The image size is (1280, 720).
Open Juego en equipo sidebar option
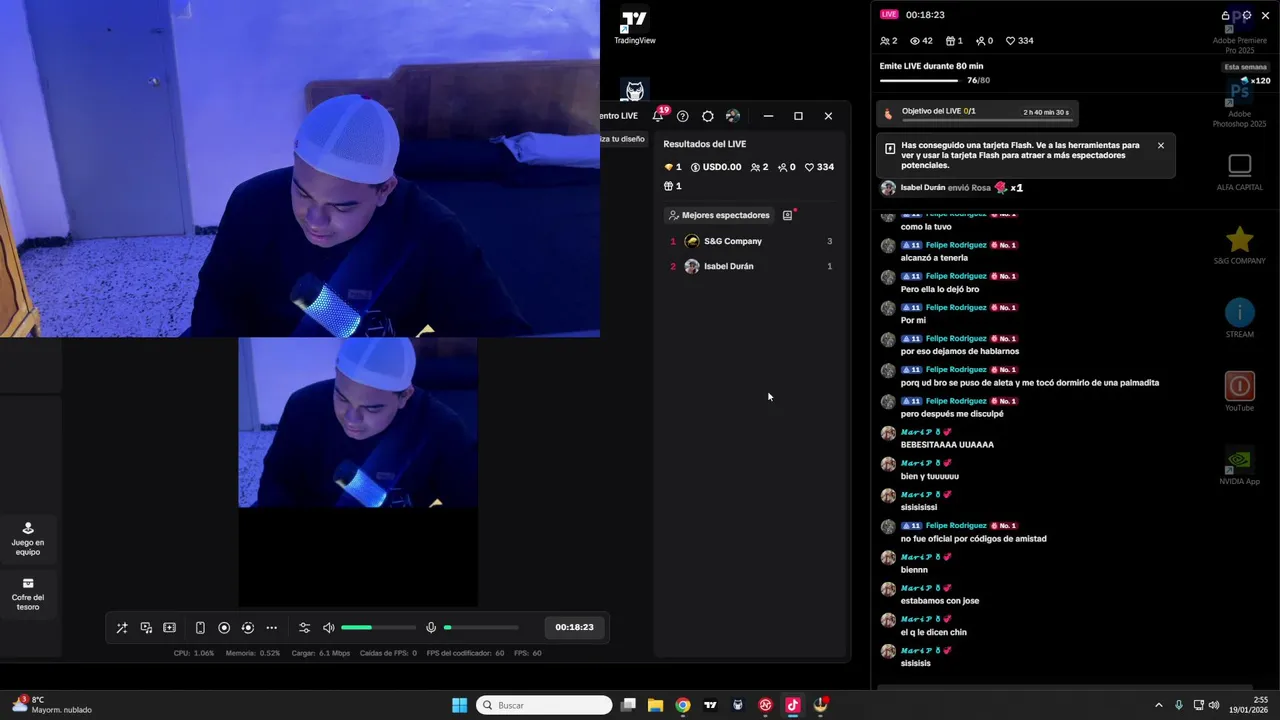point(28,539)
